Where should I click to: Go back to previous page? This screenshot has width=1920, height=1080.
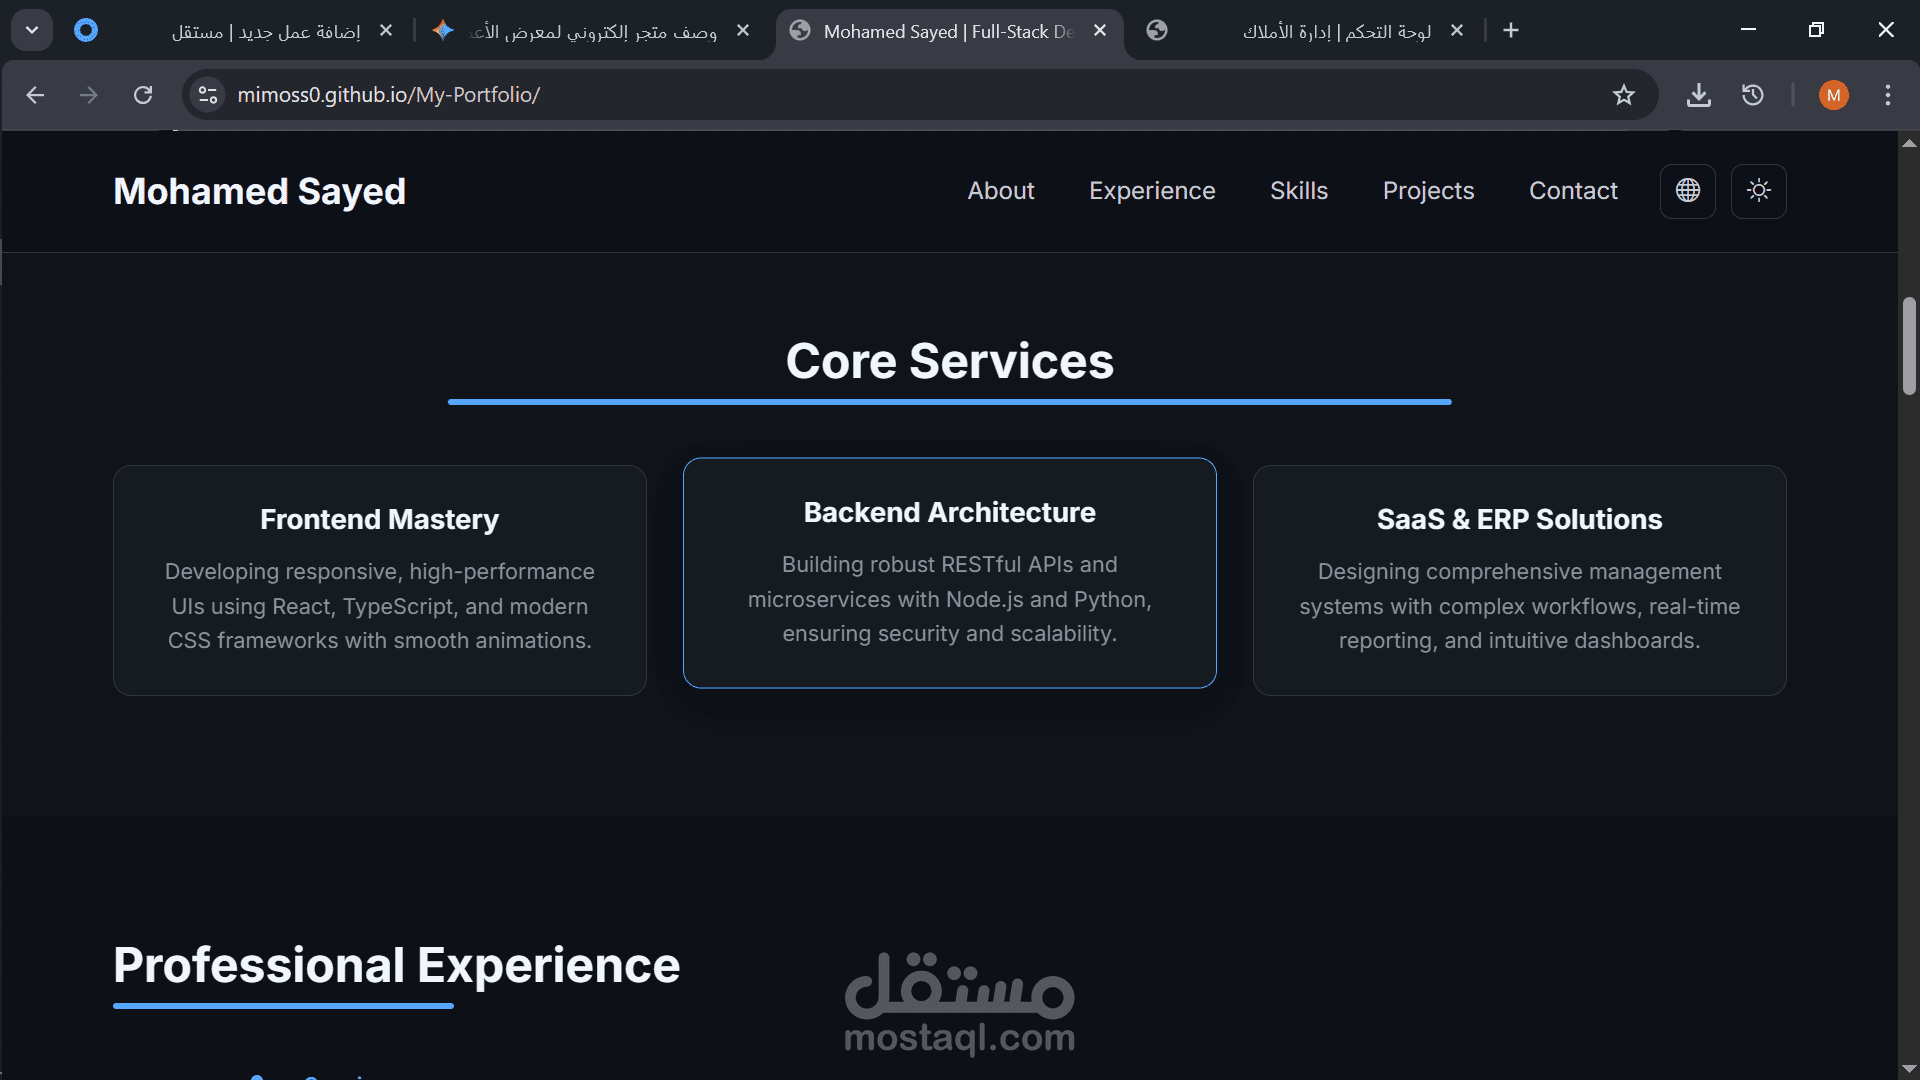point(35,95)
